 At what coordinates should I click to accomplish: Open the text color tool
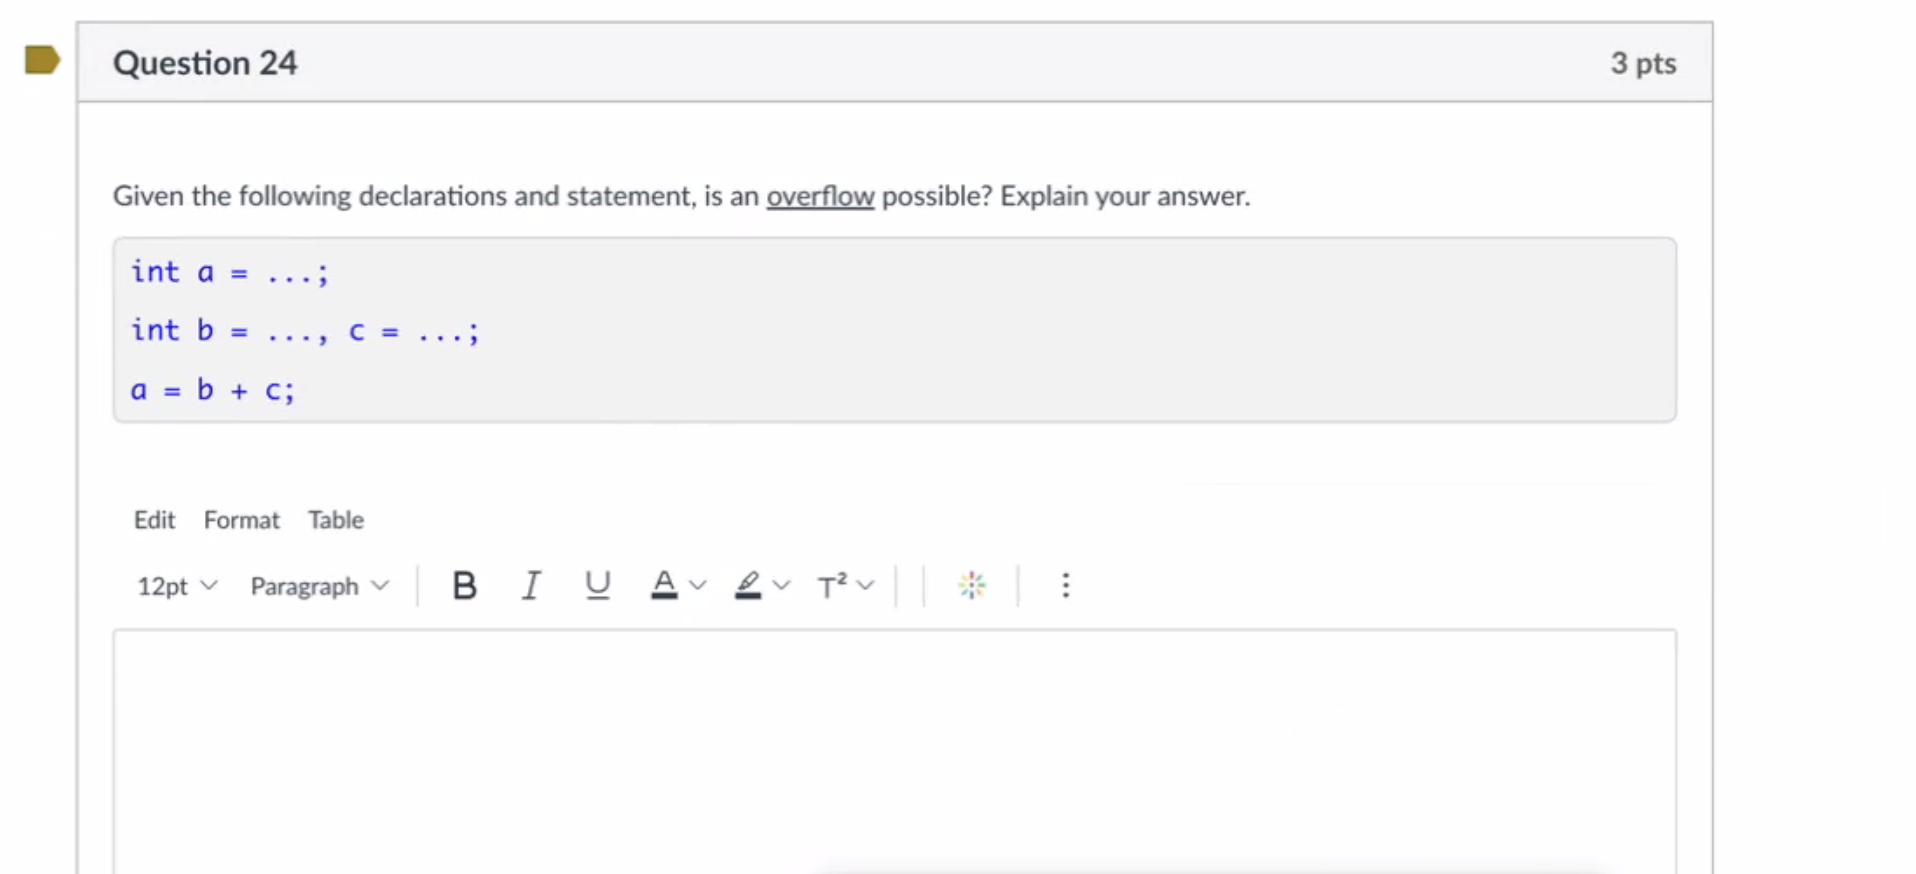coord(663,586)
